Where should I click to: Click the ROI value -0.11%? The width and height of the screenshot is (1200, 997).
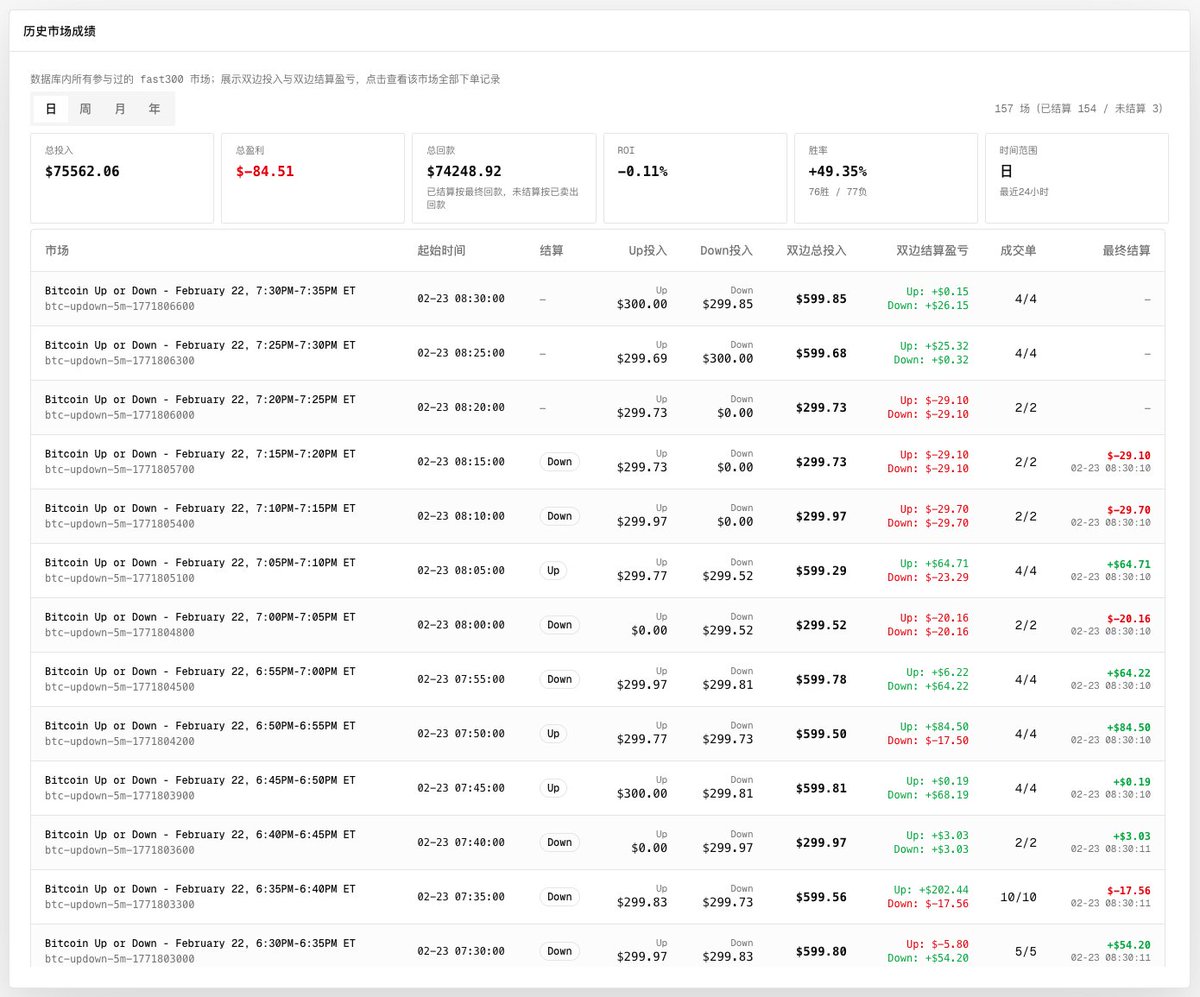(x=643, y=171)
